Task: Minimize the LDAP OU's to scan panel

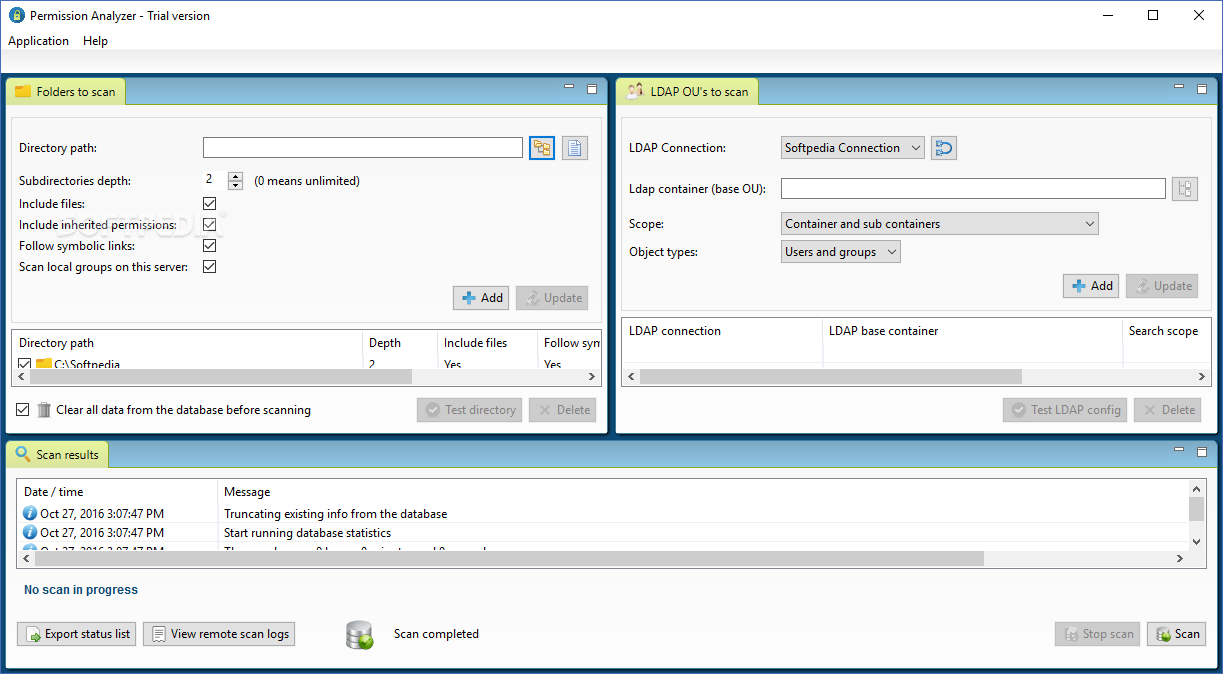Action: tap(1177, 89)
